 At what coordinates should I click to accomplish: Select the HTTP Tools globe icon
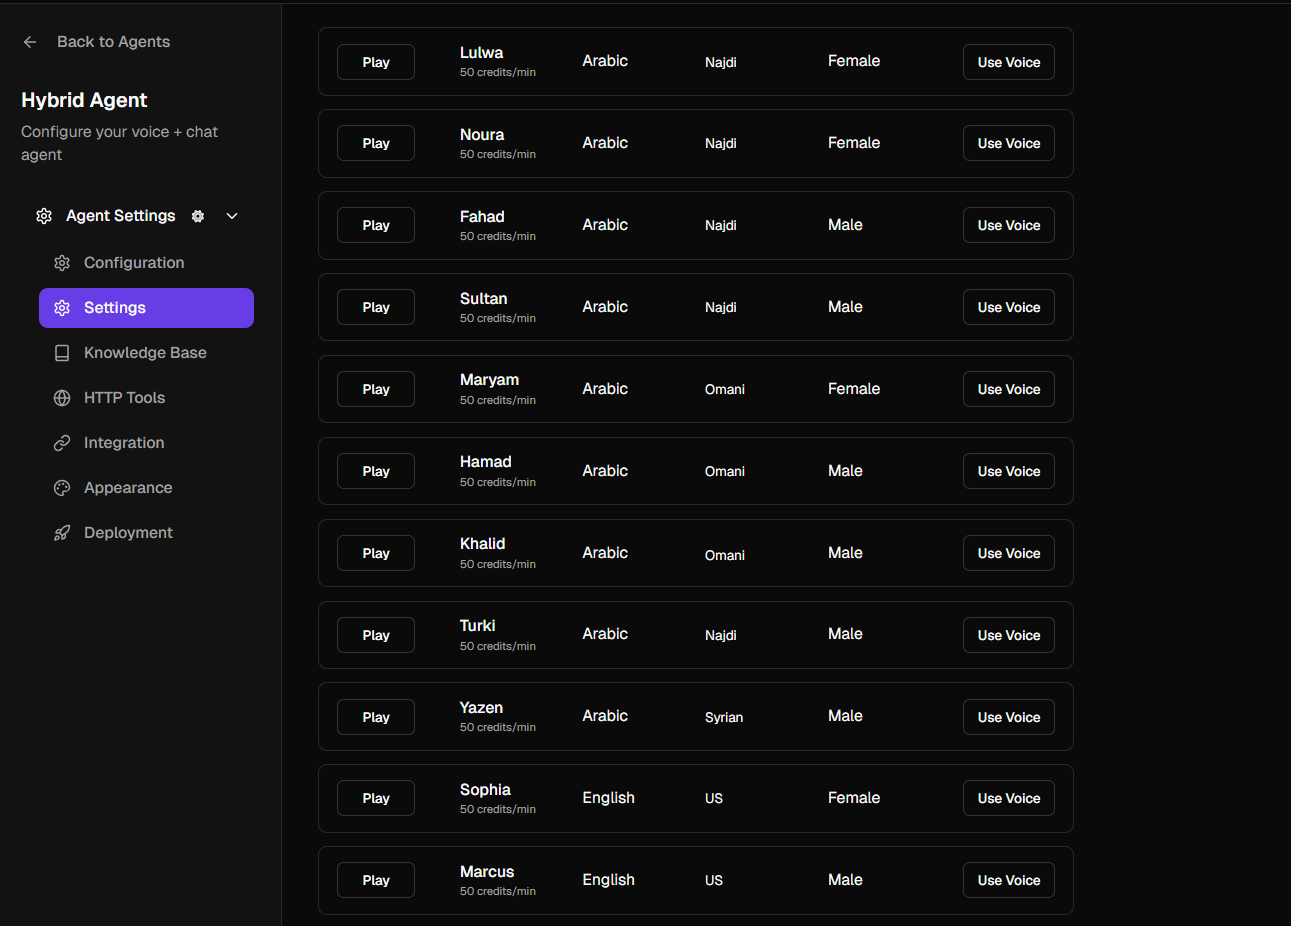coord(61,397)
